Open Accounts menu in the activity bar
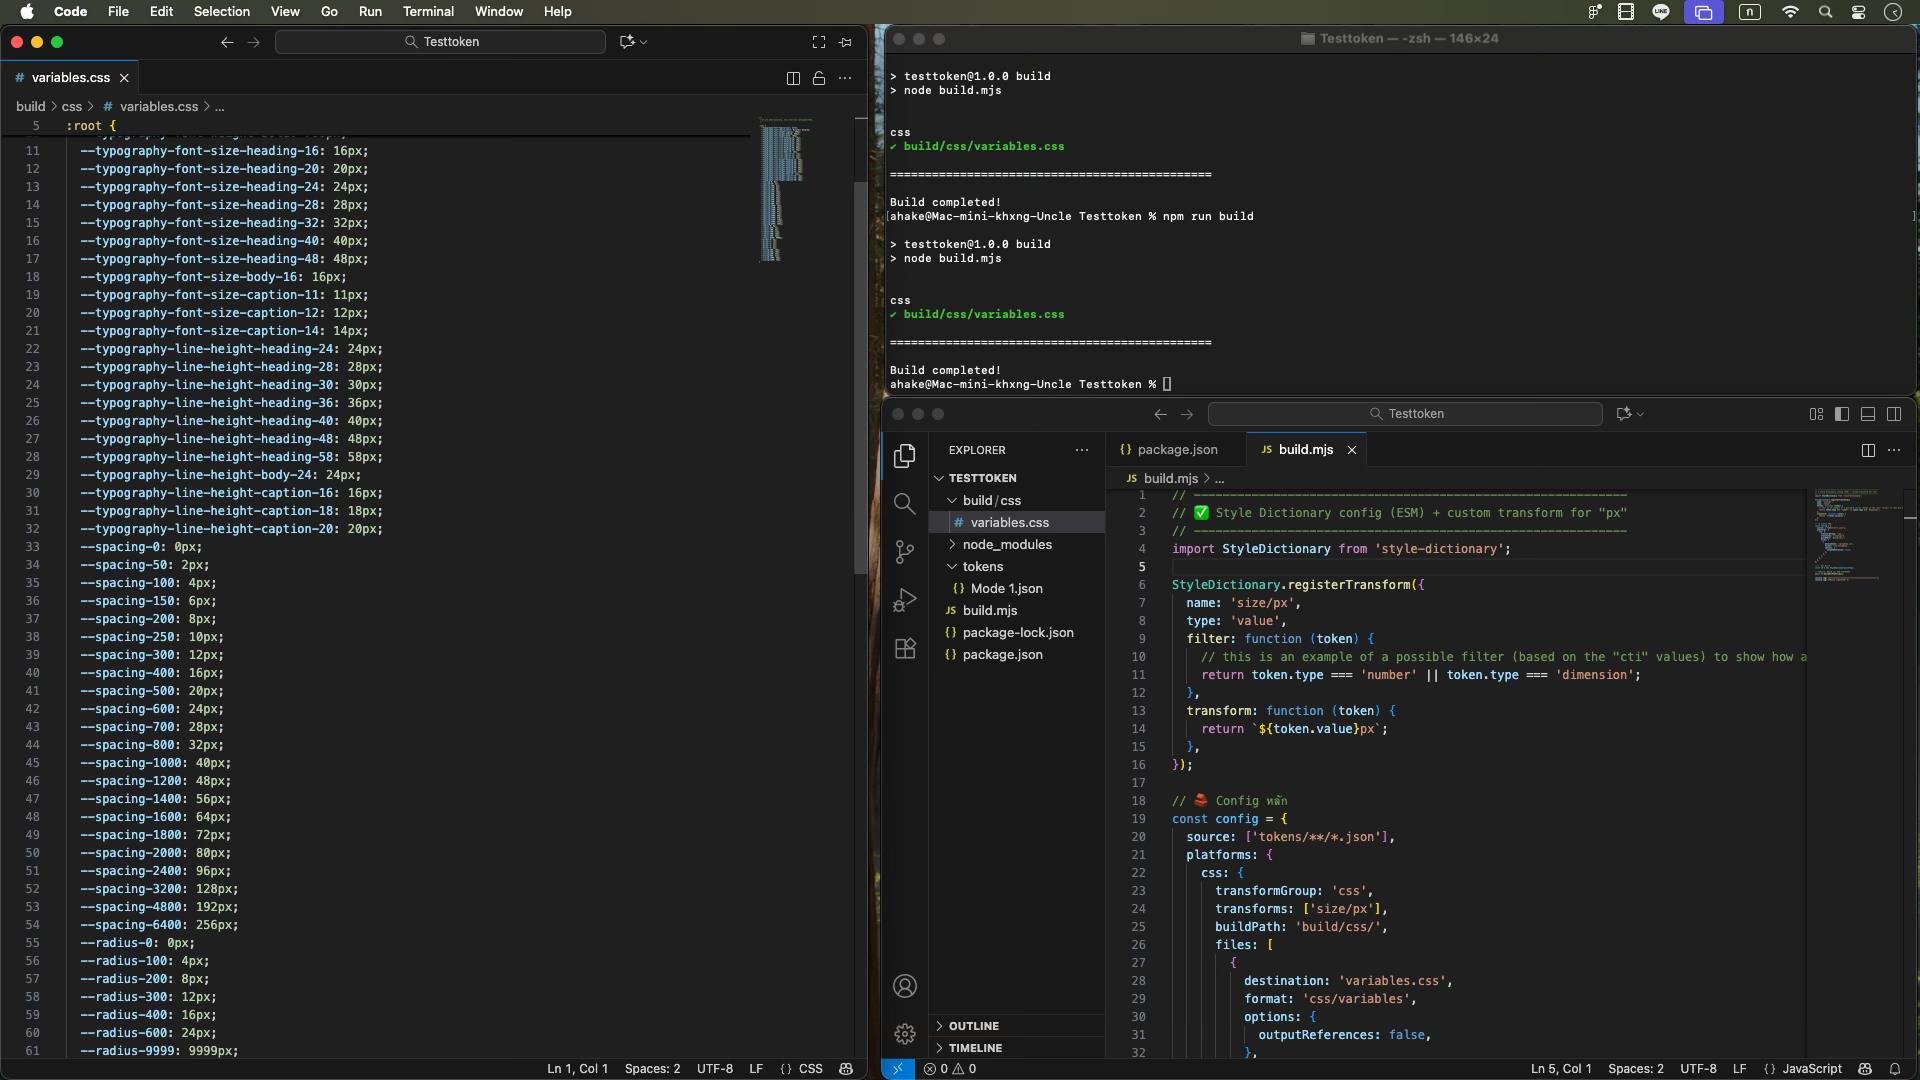Viewport: 1920px width, 1080px height. [905, 986]
